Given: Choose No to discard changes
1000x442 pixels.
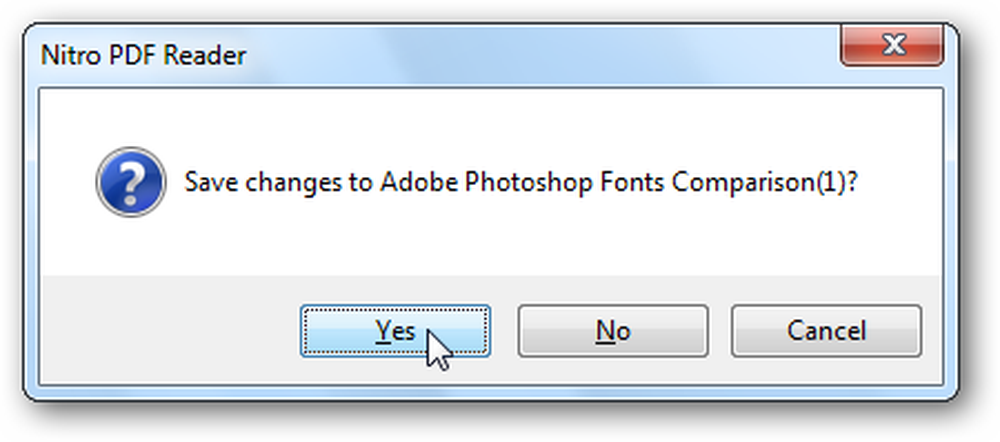Looking at the screenshot, I should pos(613,331).
